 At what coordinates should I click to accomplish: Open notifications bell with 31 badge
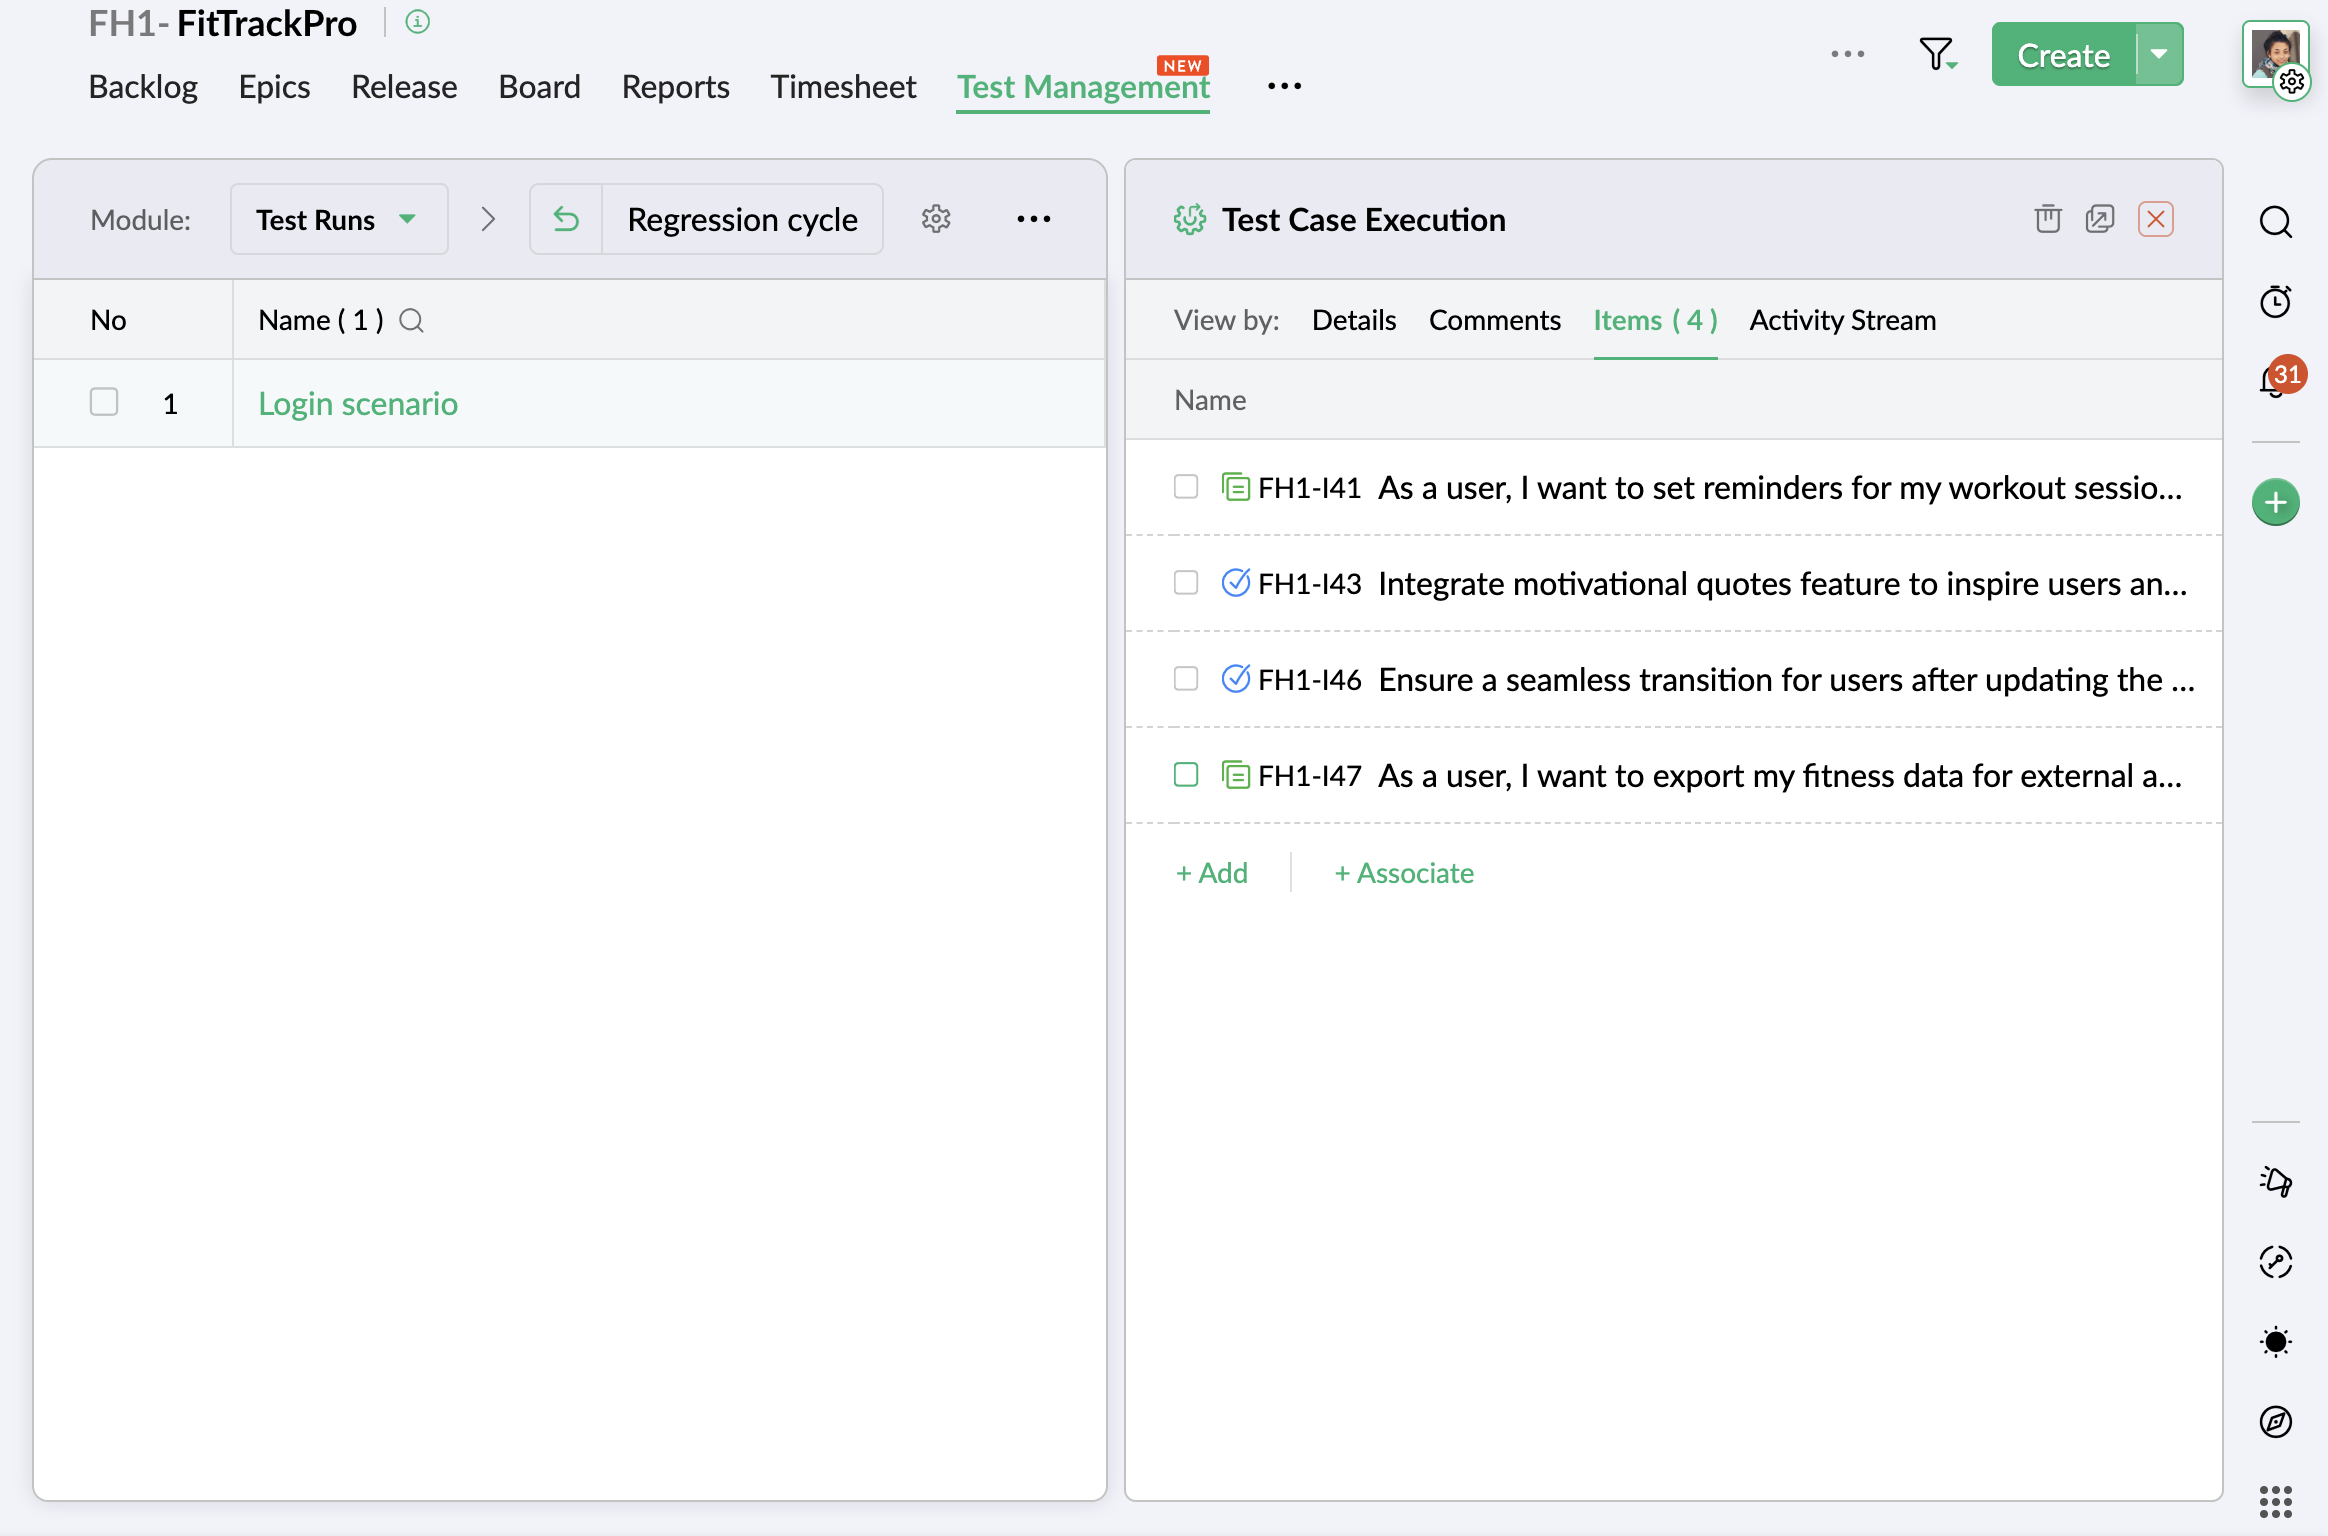click(2275, 381)
